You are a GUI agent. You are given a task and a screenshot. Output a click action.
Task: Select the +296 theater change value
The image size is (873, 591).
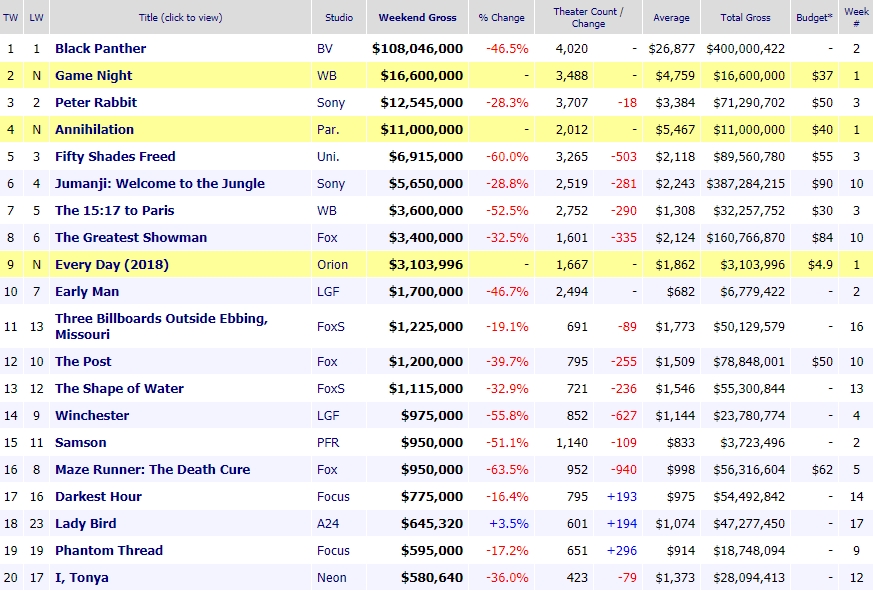[x=621, y=551]
